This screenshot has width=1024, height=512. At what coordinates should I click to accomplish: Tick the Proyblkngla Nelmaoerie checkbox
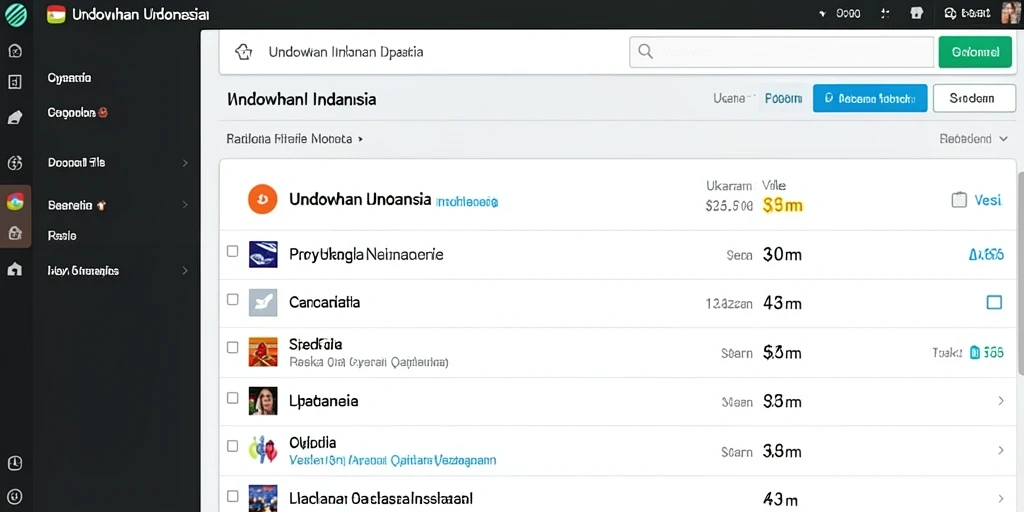coord(232,251)
